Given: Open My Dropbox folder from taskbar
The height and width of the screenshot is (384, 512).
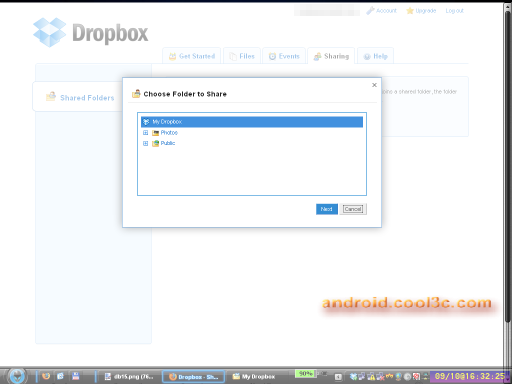Looking at the screenshot, I should [254, 377].
